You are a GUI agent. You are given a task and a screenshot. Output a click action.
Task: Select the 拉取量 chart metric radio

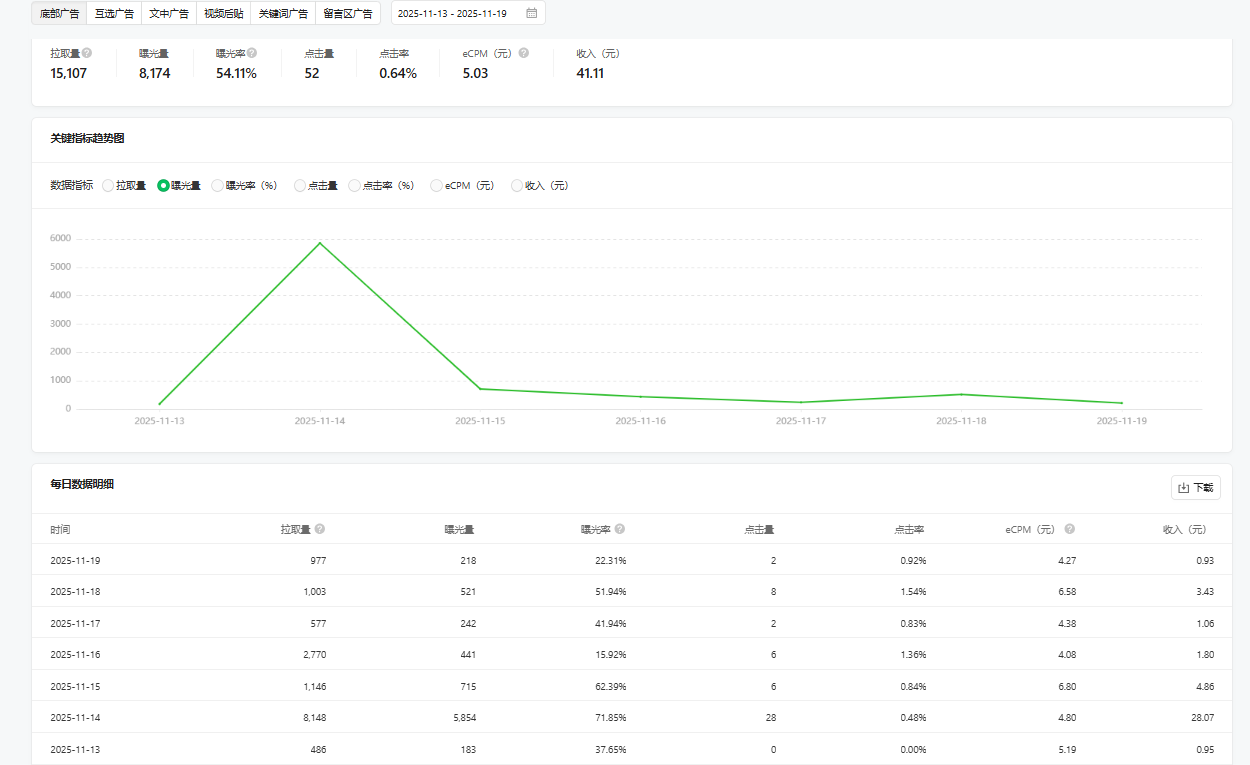108,185
